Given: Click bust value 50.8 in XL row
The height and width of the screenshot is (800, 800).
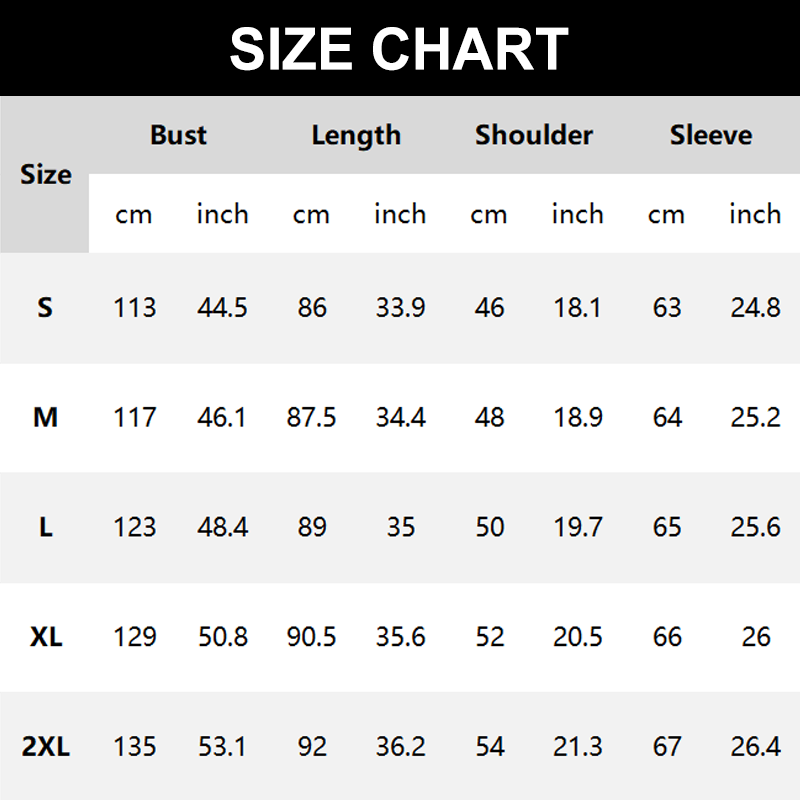Looking at the screenshot, I should 222,636.
